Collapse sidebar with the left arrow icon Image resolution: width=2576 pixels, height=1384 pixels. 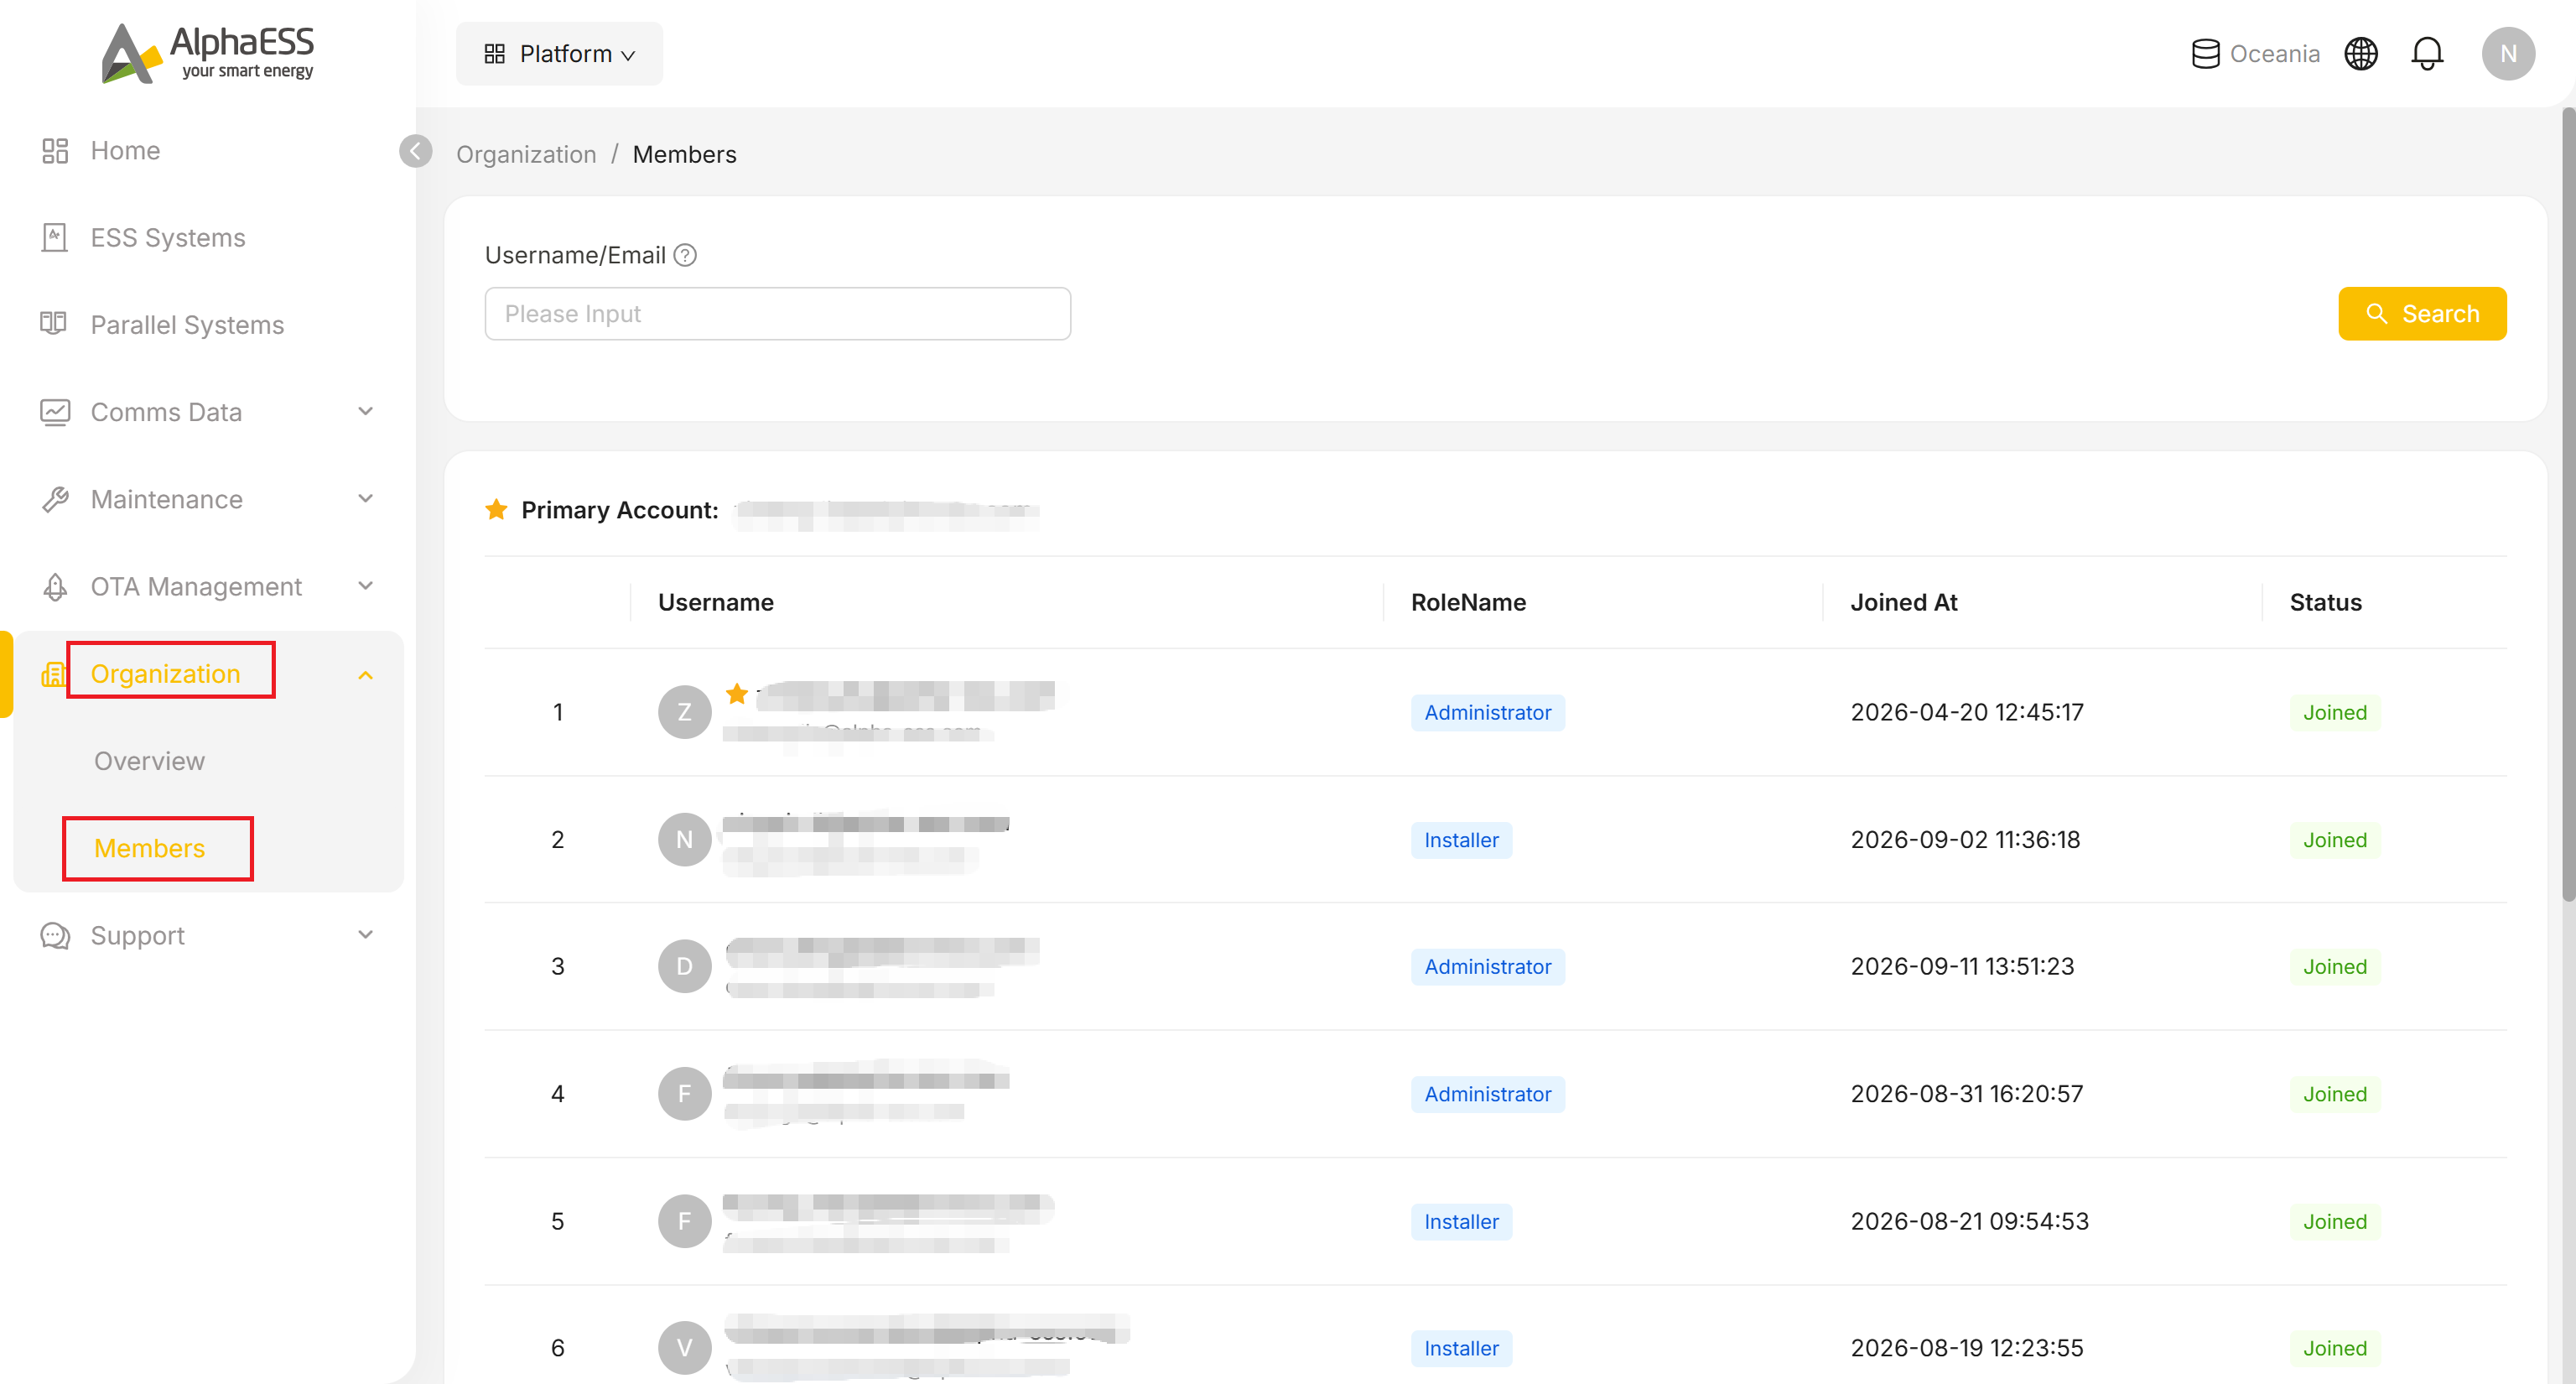pyautogui.click(x=416, y=151)
